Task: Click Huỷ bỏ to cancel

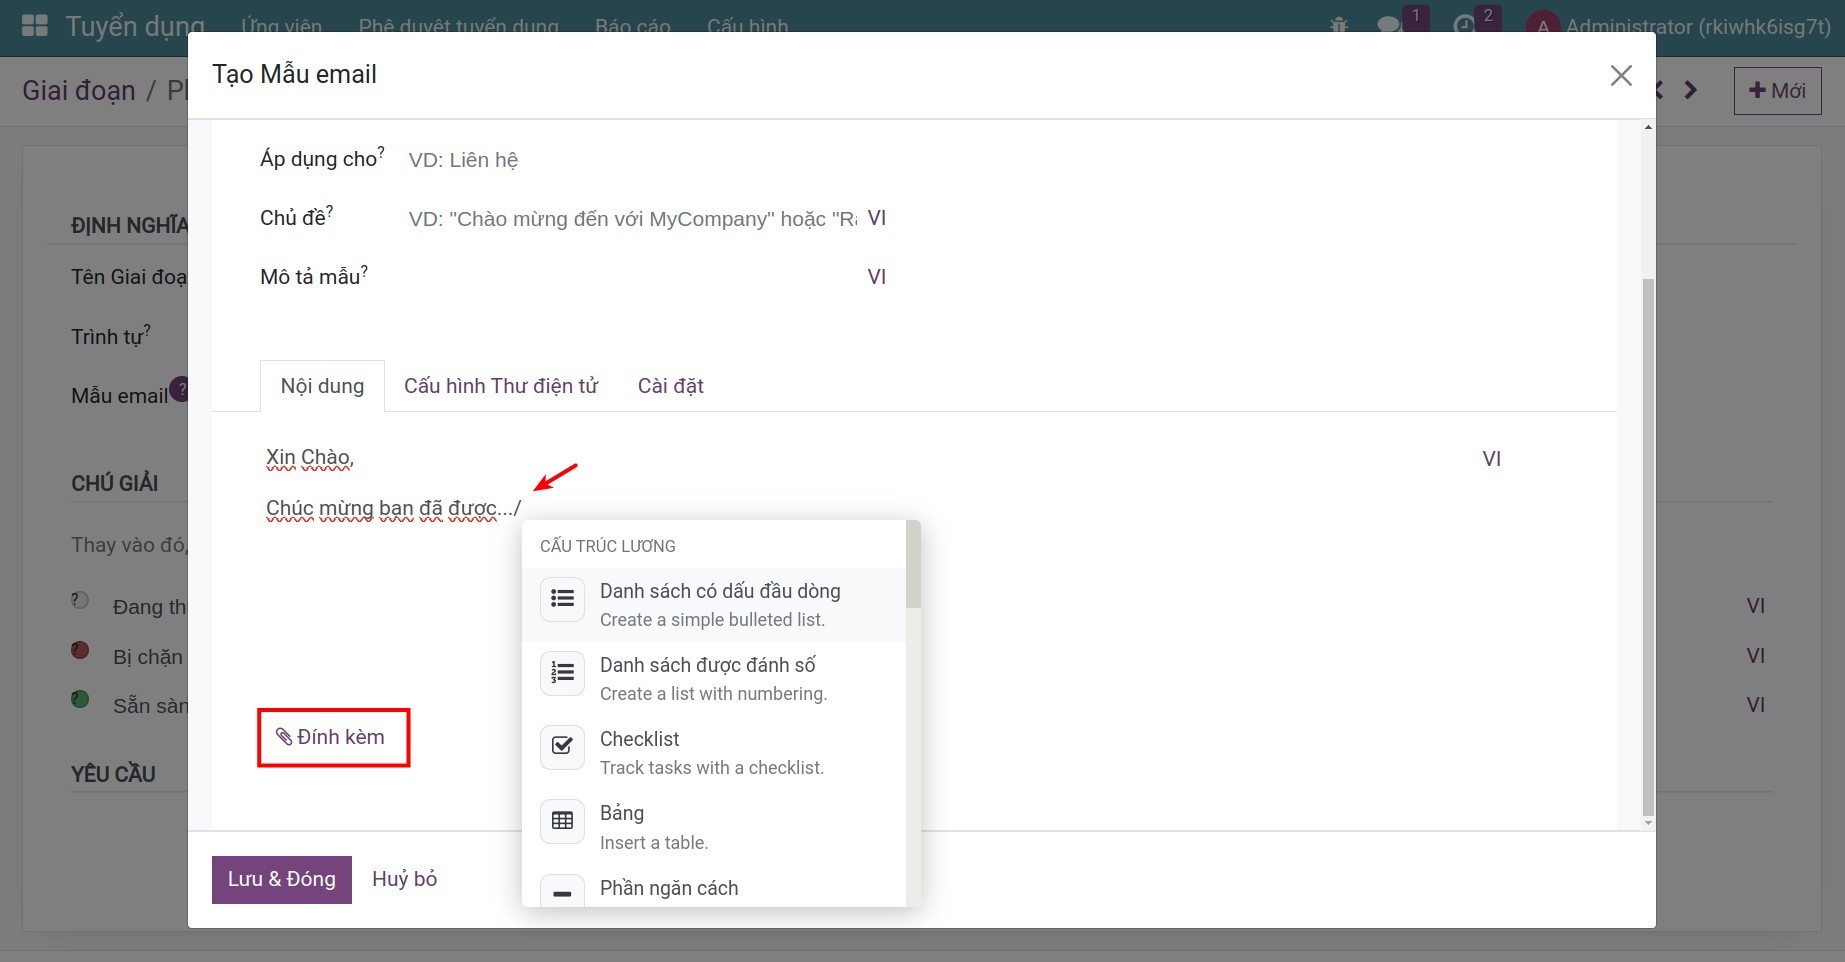Action: click(x=404, y=879)
